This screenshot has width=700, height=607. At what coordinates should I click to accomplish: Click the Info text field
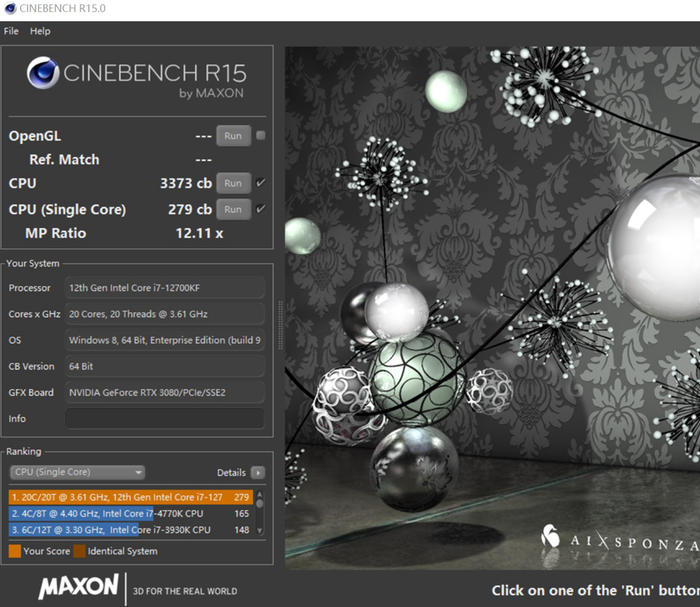pyautogui.click(x=164, y=418)
